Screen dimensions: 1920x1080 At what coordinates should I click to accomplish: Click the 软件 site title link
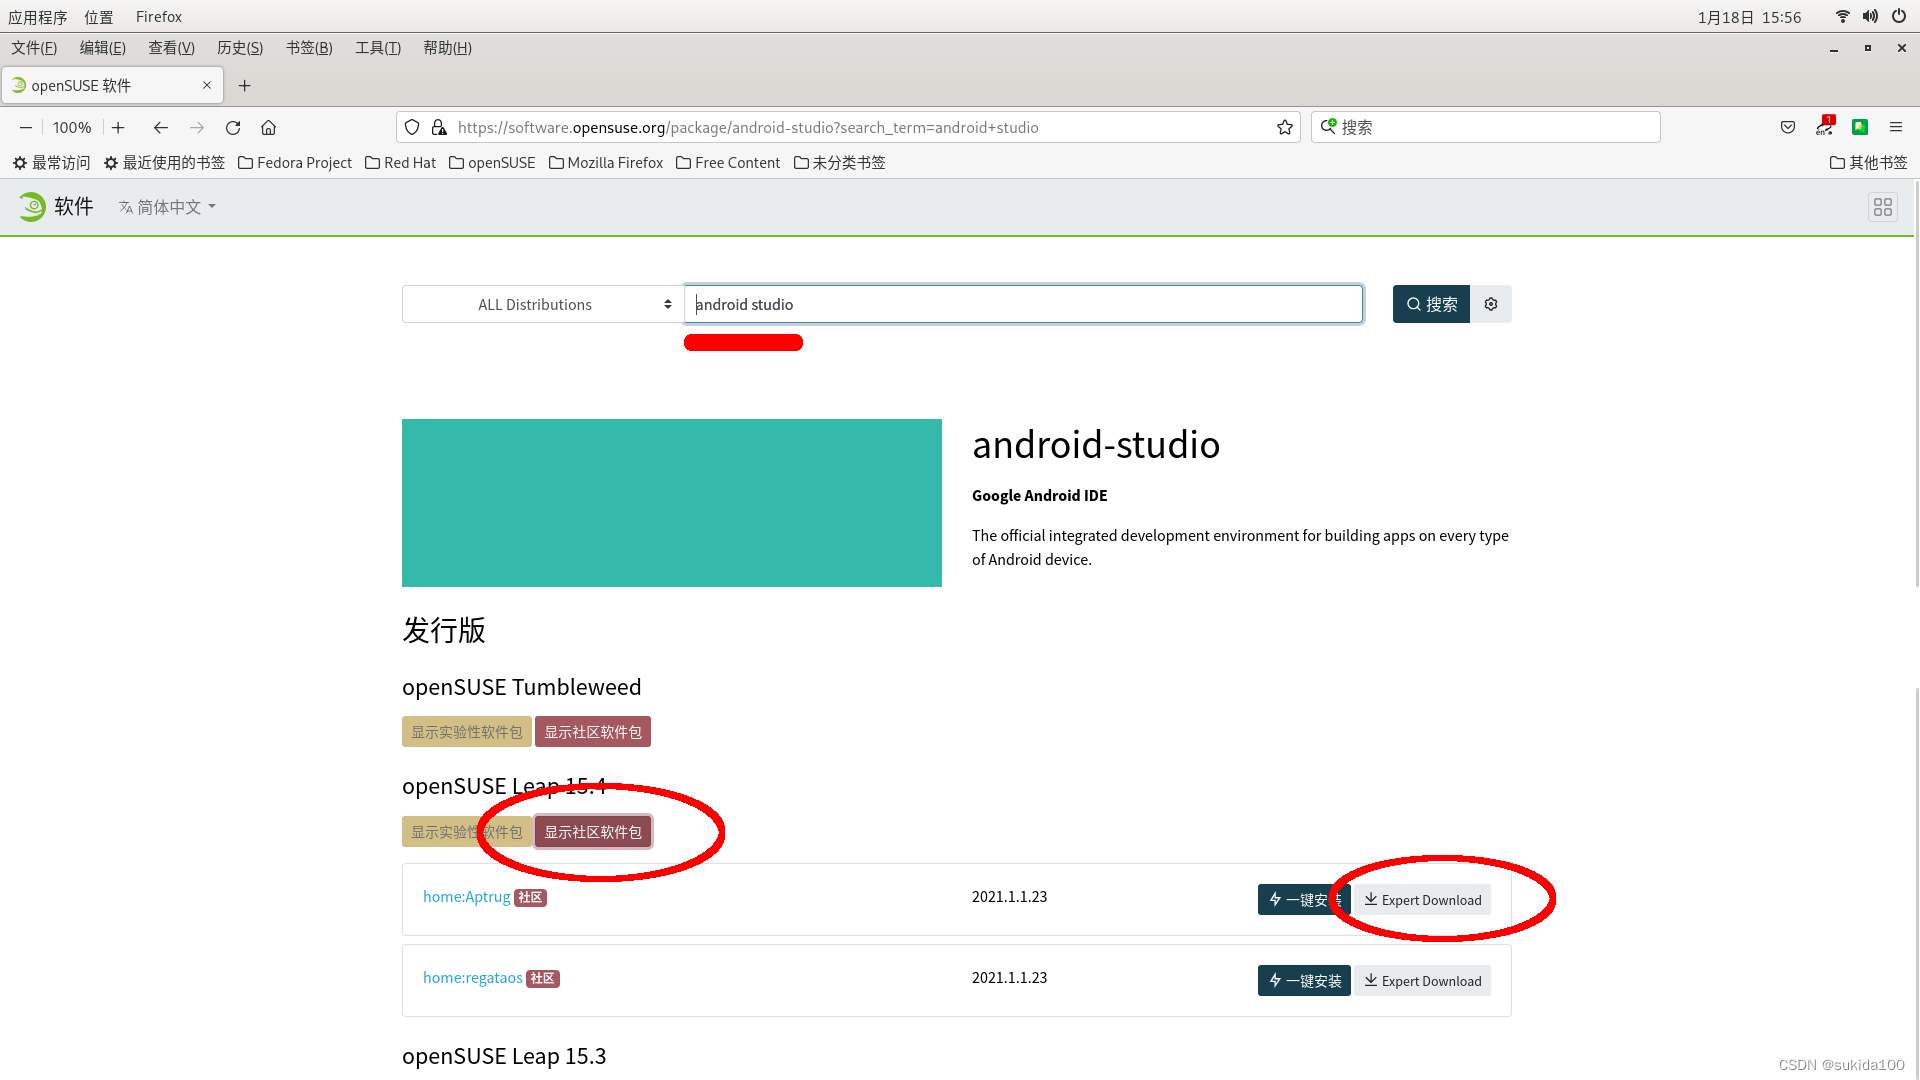point(74,206)
